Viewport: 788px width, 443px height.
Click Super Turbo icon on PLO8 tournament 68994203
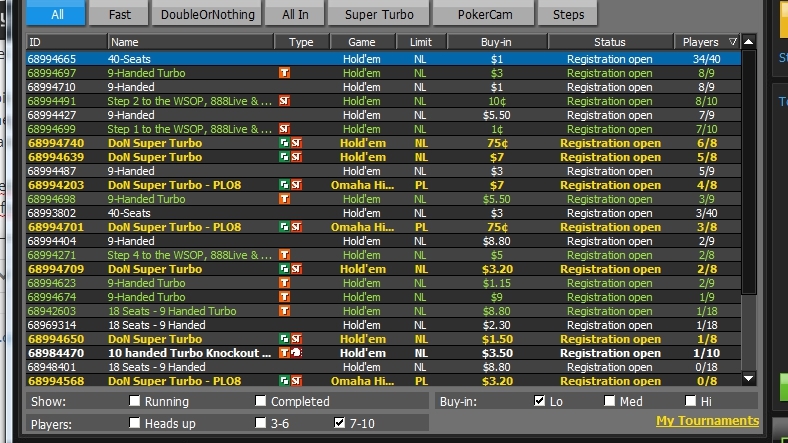297,185
